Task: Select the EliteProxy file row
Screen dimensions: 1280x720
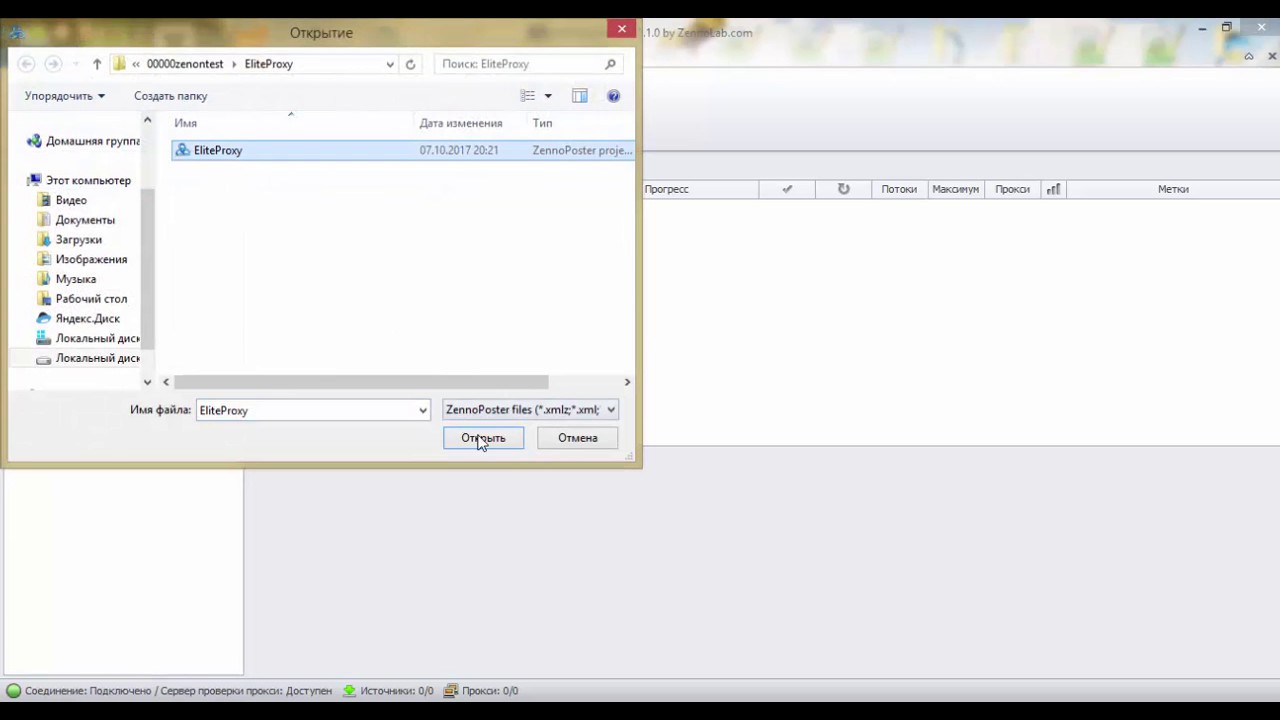Action: pyautogui.click(x=403, y=150)
